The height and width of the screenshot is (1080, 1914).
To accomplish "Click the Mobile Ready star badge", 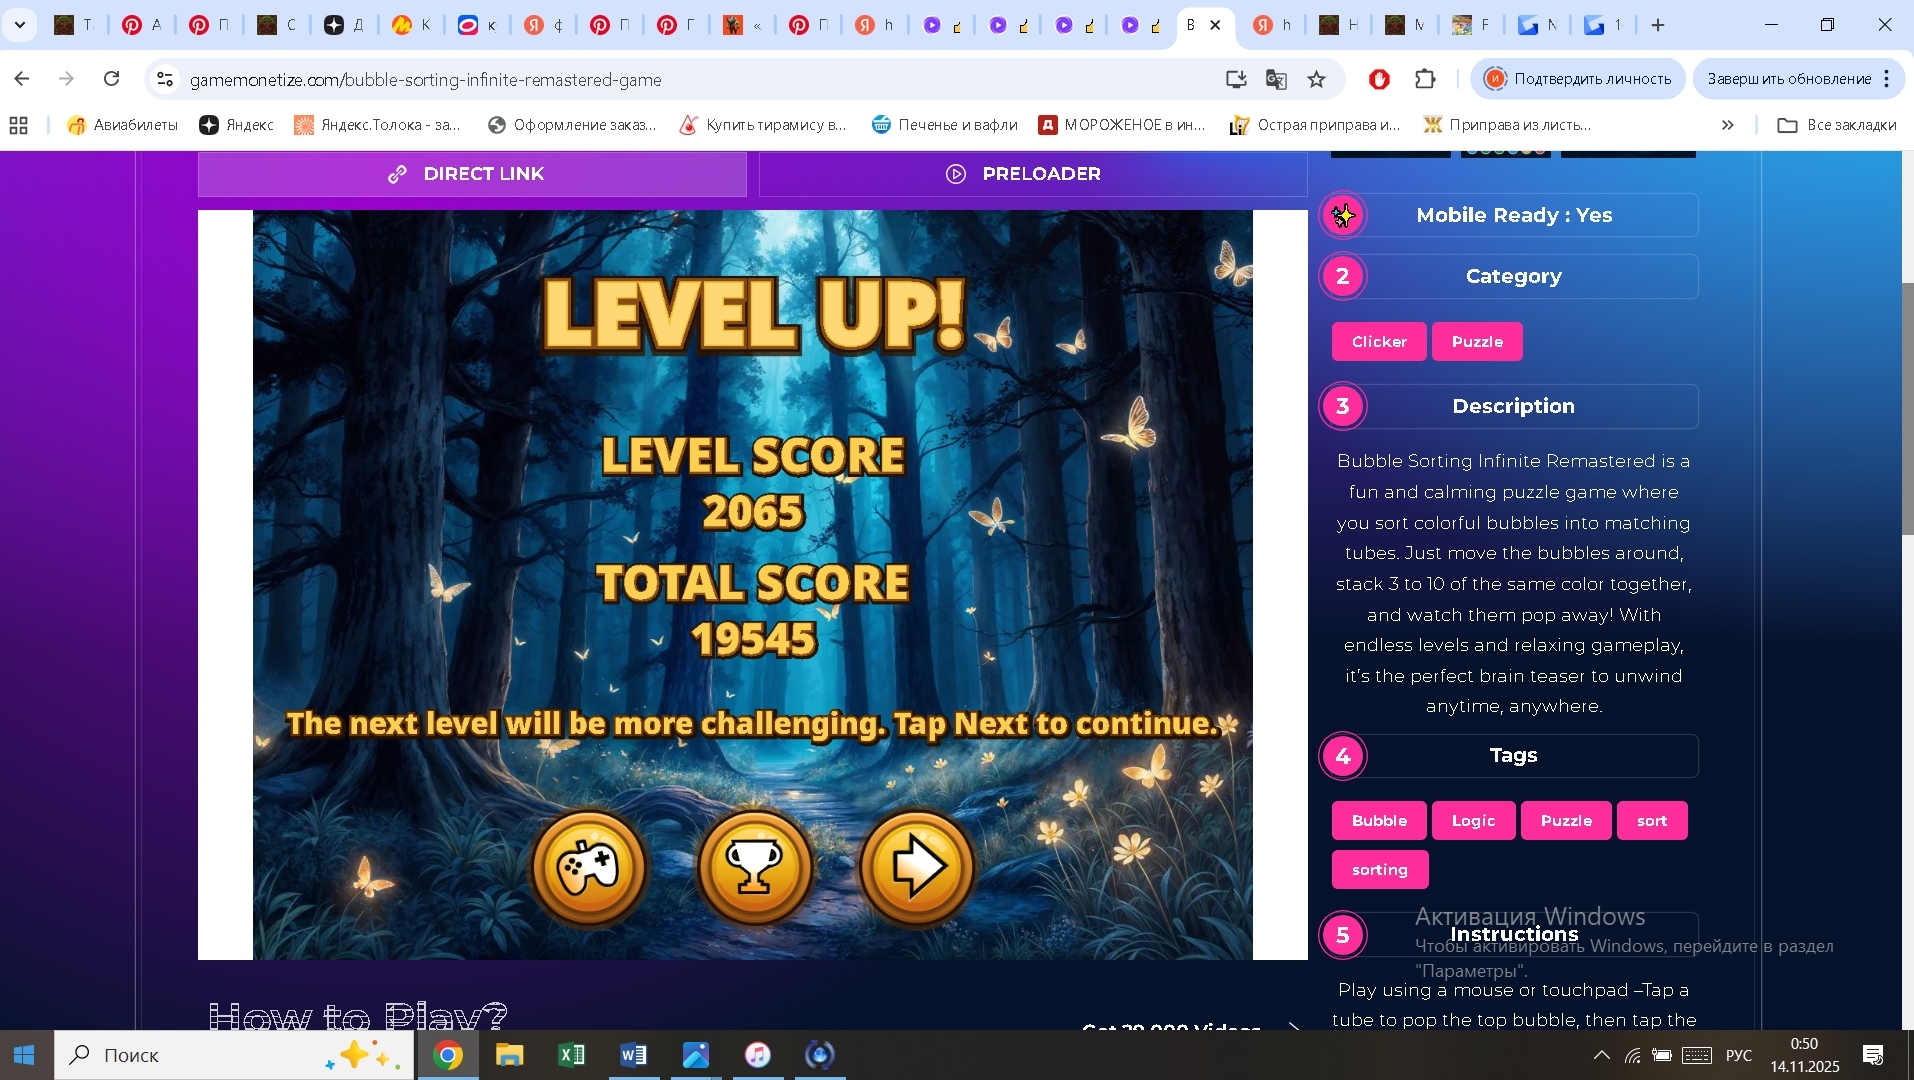I will (1344, 215).
